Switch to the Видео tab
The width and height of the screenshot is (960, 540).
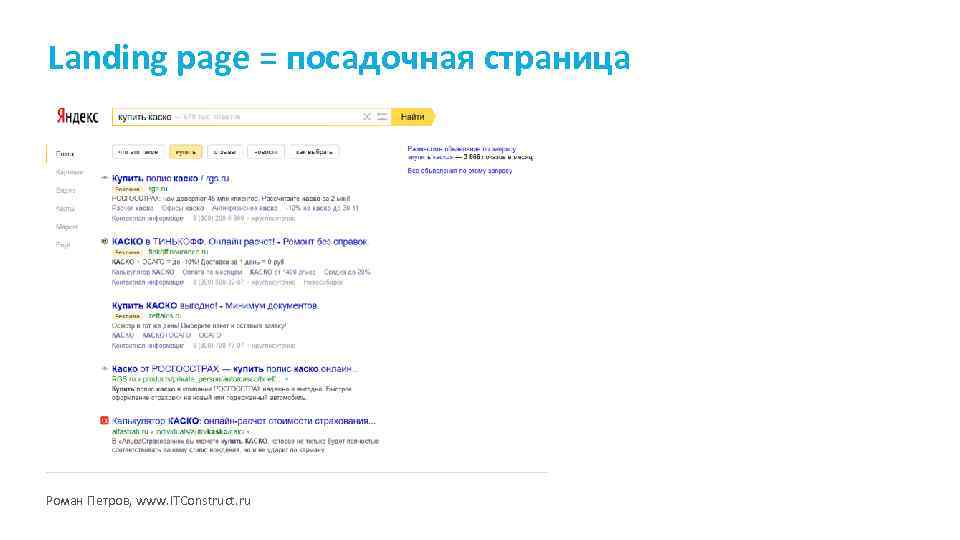(x=66, y=190)
